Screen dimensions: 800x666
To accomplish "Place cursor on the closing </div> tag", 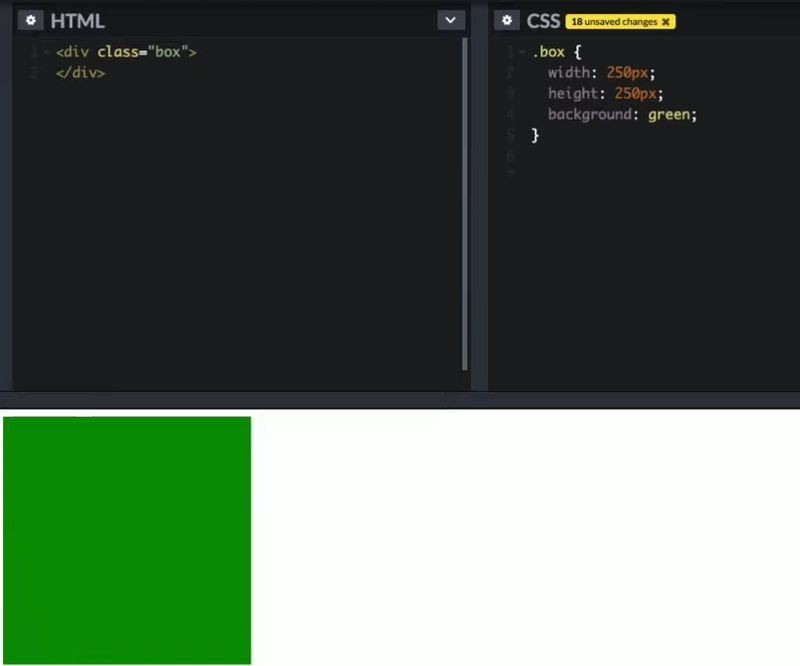I will (80, 73).
